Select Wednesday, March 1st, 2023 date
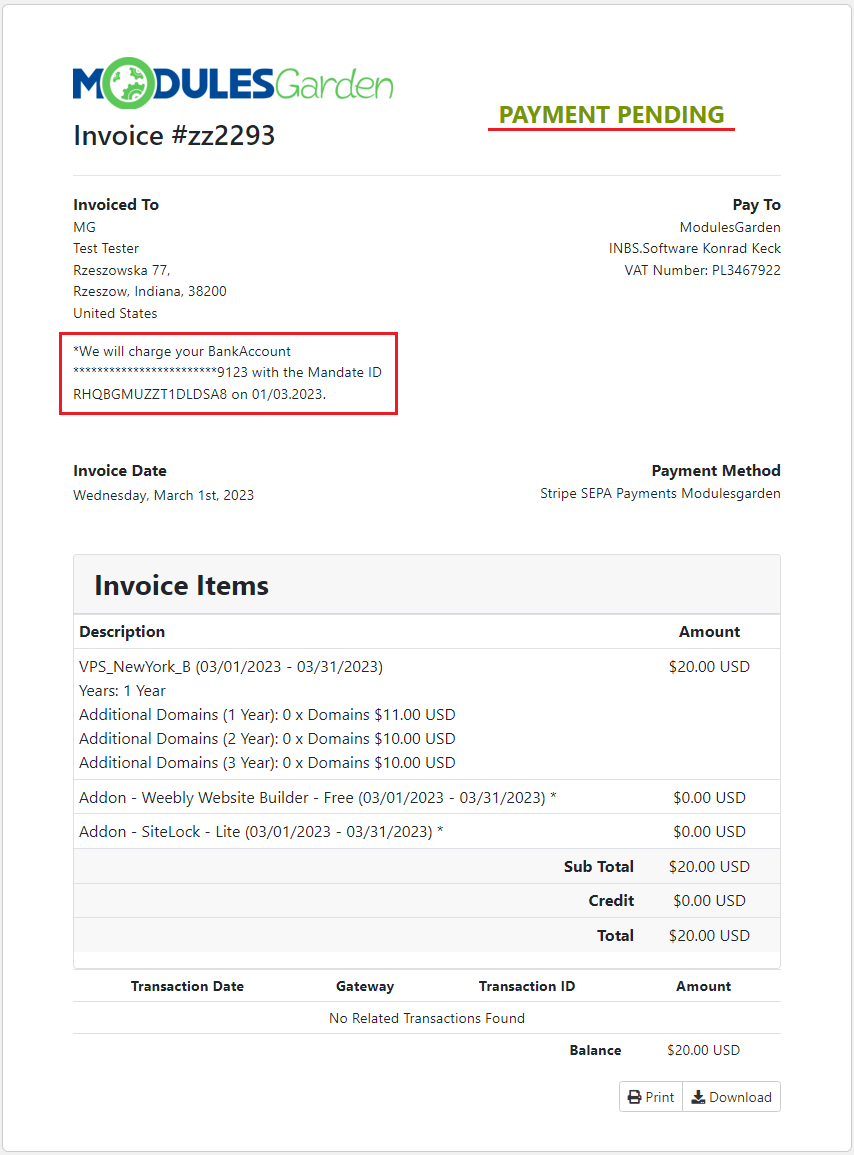Image resolution: width=854 pixels, height=1155 pixels. point(164,495)
